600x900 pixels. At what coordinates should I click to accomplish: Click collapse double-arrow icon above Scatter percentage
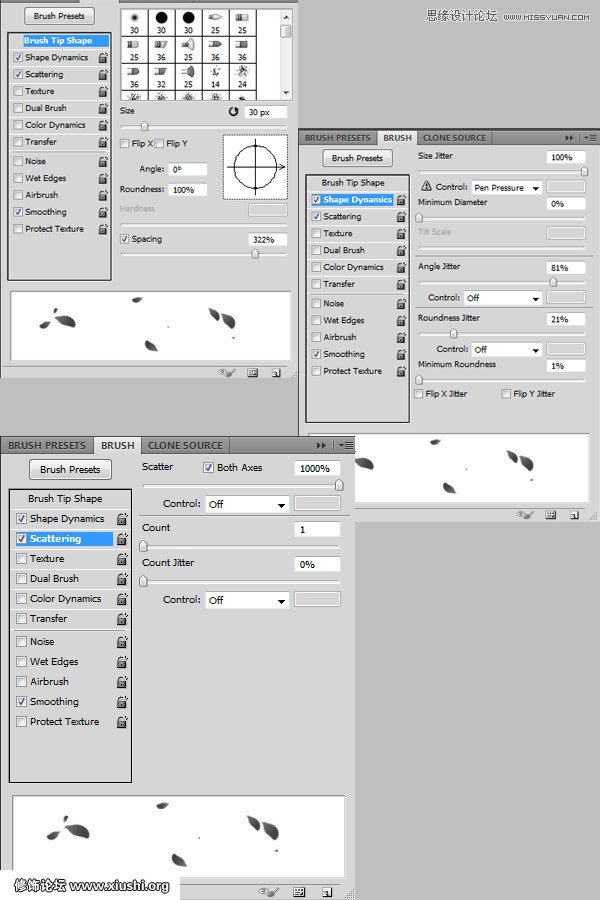click(x=321, y=445)
